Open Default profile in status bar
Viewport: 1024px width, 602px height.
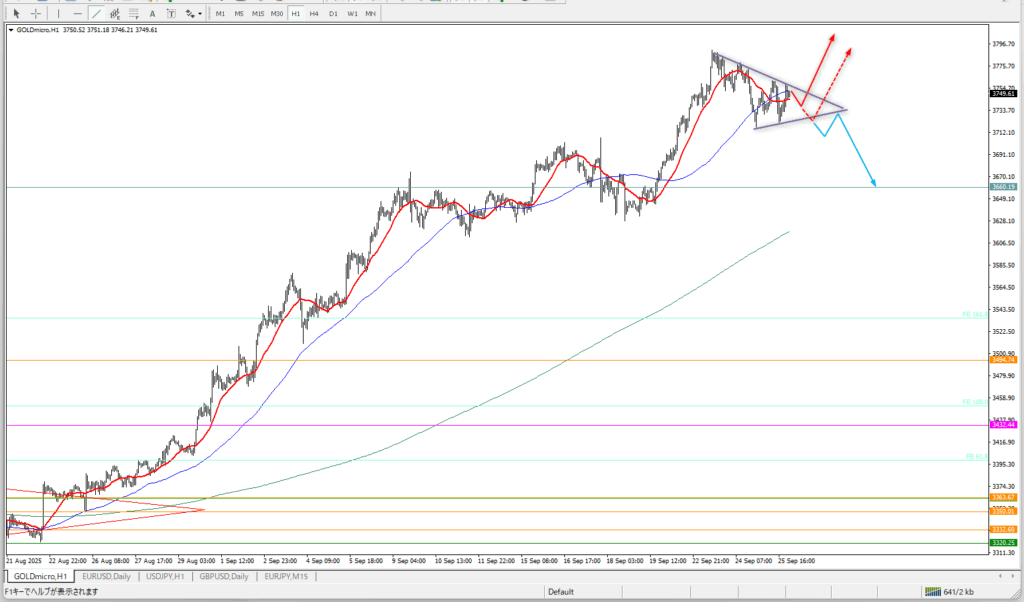point(560,592)
